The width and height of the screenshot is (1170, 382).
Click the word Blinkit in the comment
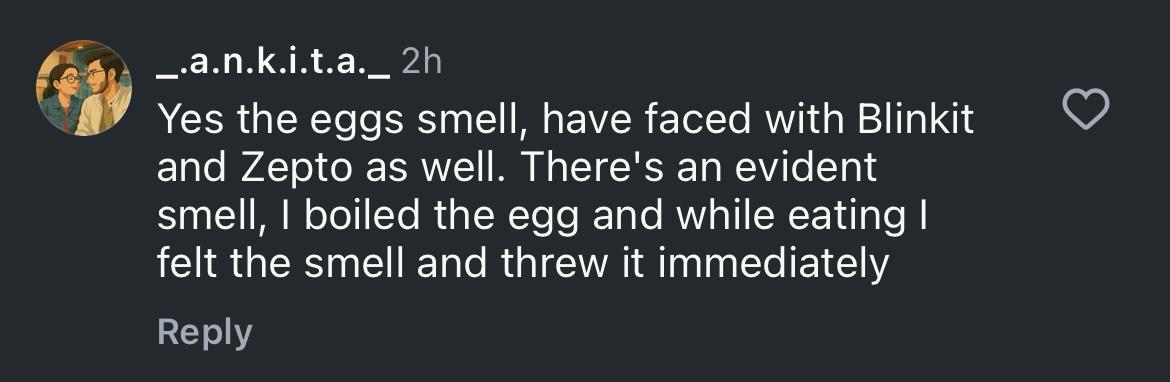916,119
